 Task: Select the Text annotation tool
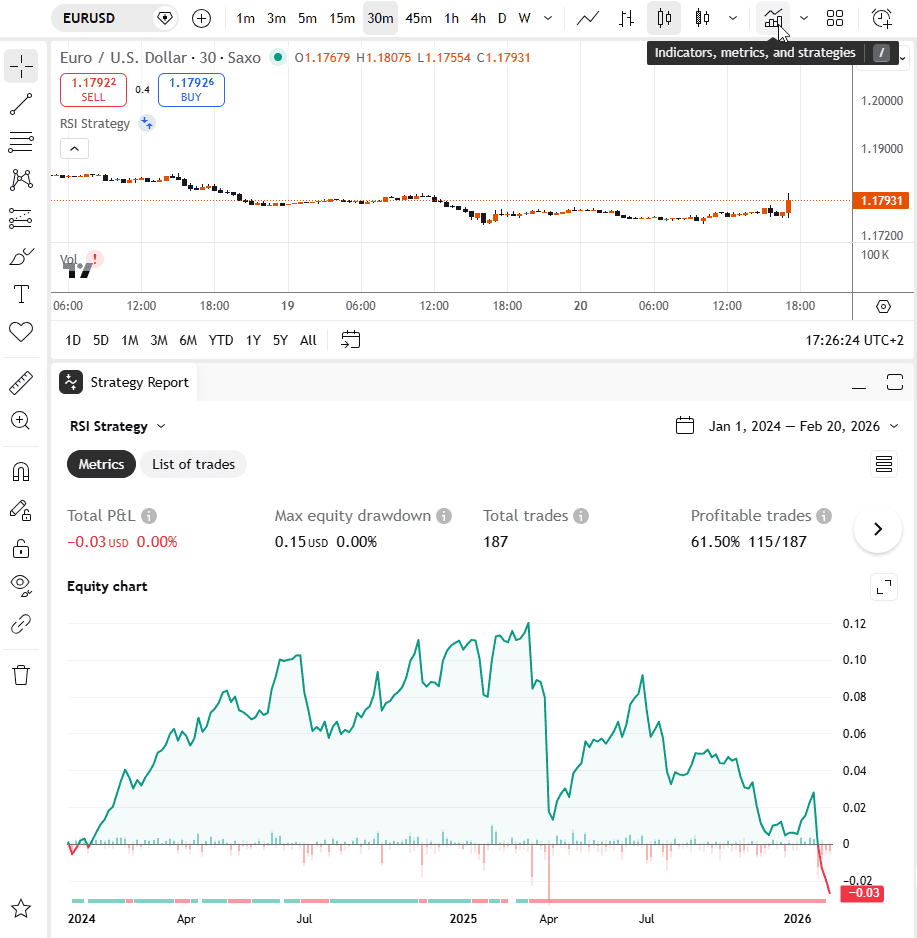[x=21, y=294]
